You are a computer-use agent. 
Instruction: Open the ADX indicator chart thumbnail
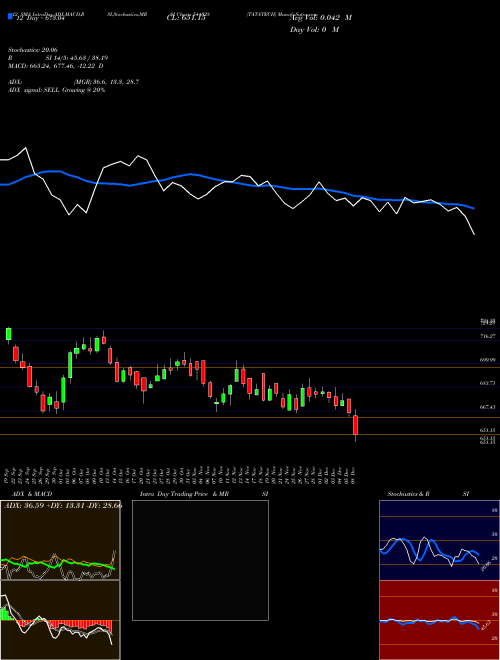click(x=60, y=540)
